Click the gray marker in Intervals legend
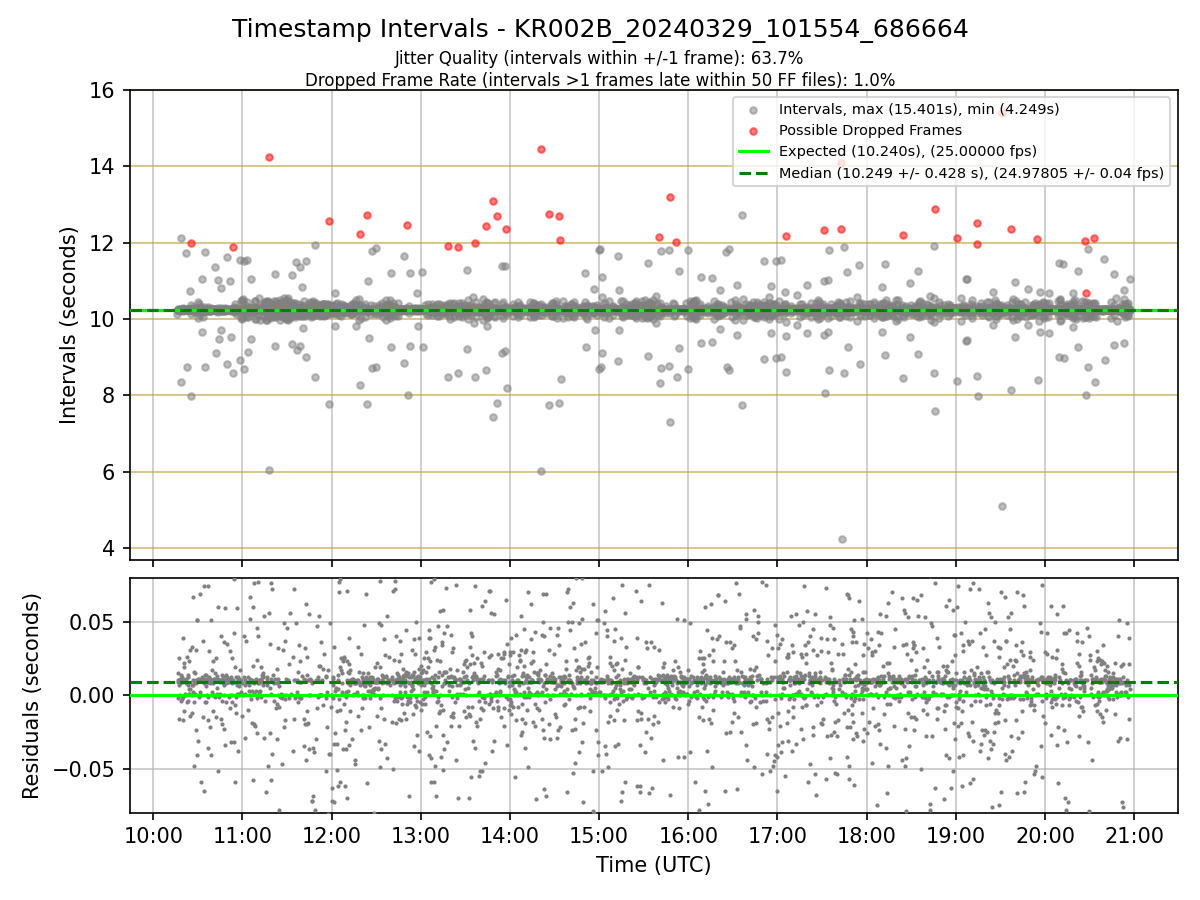1200x900 pixels. point(754,110)
